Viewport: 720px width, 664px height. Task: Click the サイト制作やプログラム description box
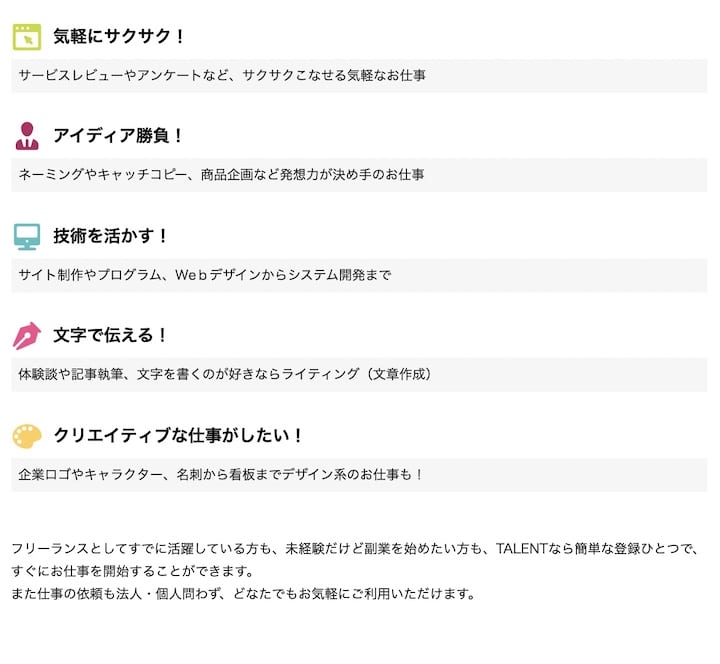click(x=359, y=275)
